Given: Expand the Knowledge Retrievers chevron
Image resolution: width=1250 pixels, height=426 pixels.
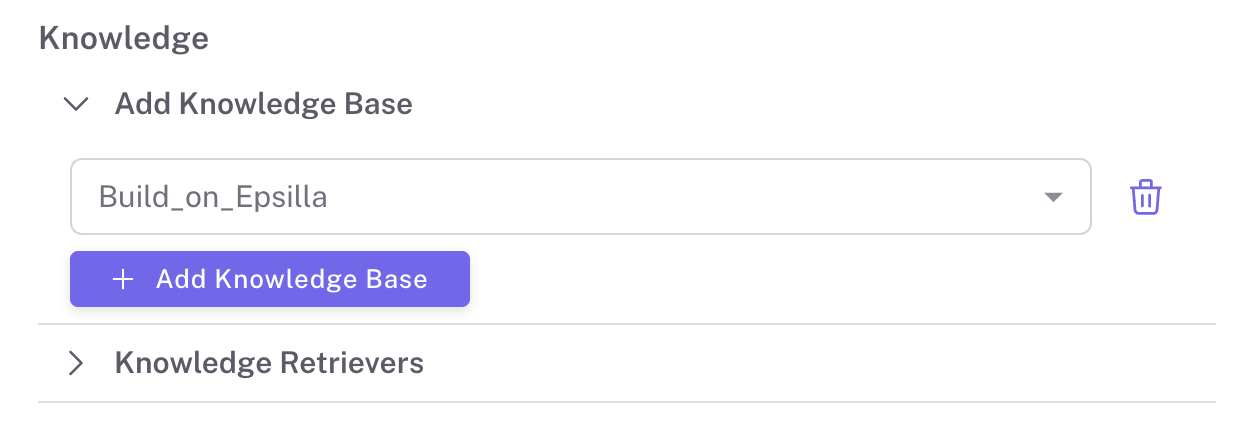Looking at the screenshot, I should 76,362.
